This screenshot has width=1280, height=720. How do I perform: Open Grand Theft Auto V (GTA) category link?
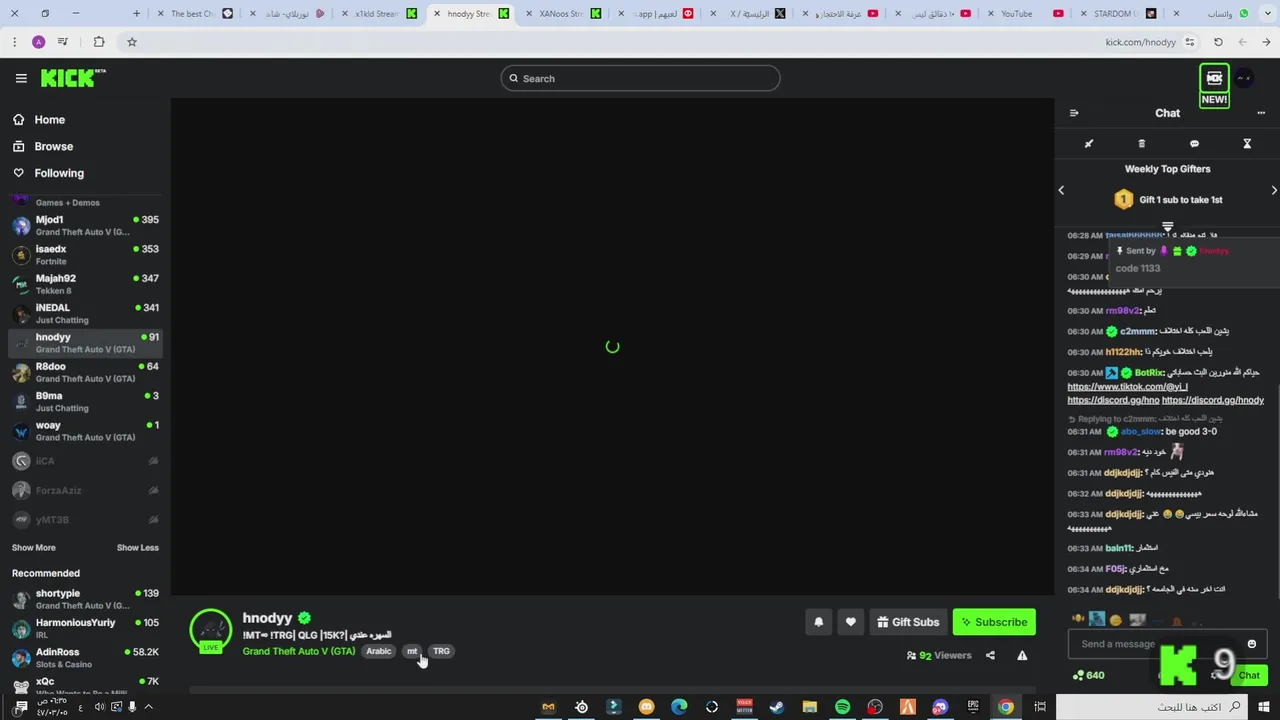pyautogui.click(x=299, y=651)
